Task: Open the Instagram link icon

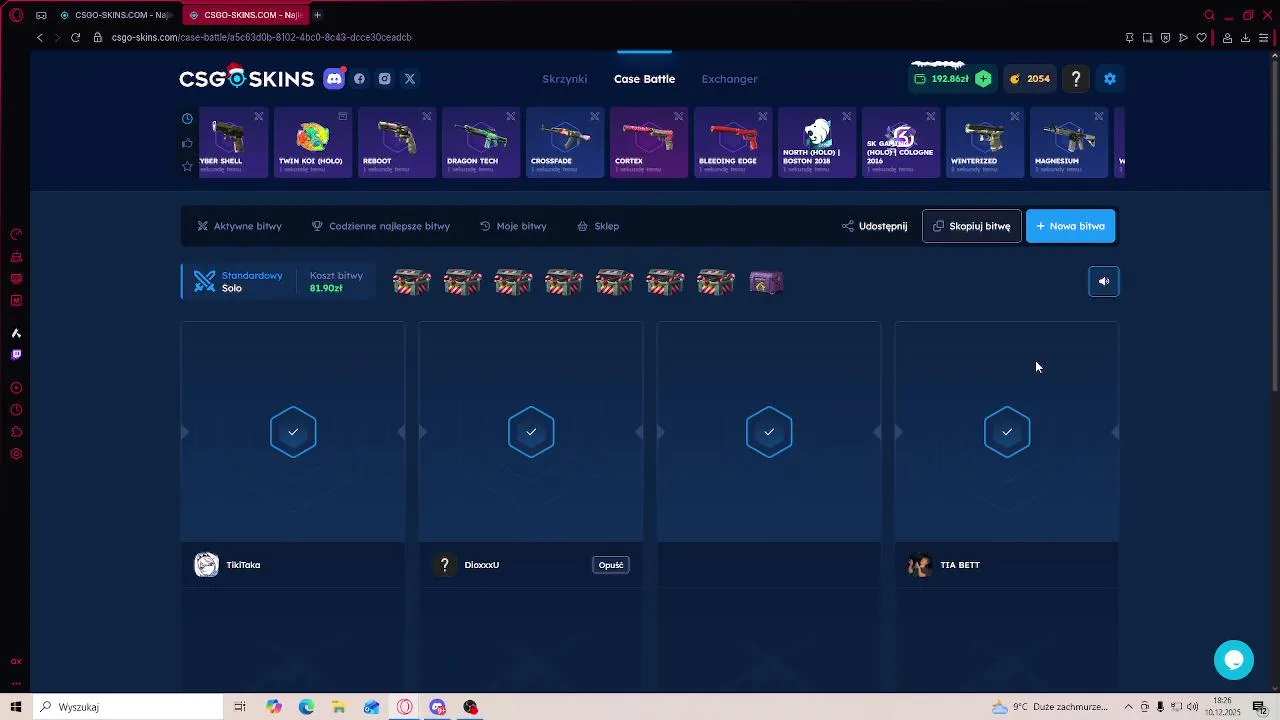Action: click(384, 79)
